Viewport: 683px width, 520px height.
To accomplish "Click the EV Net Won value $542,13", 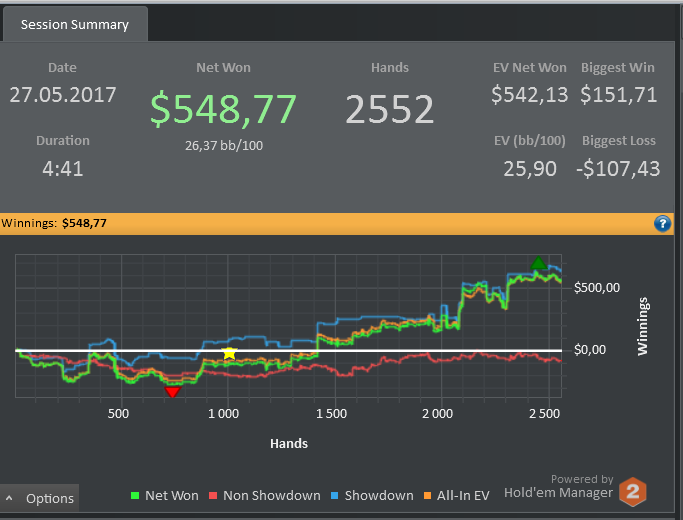I will click(530, 95).
